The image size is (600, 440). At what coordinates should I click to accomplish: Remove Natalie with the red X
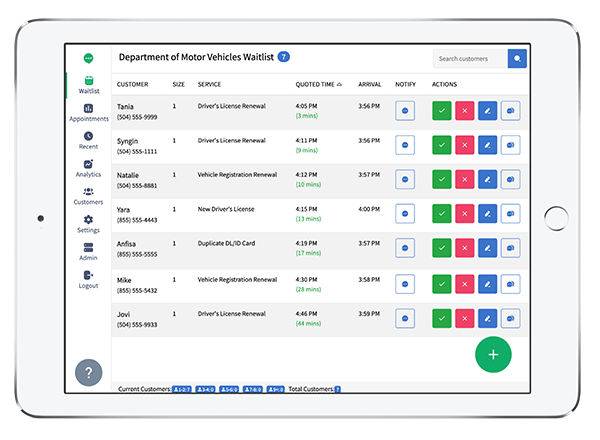(x=465, y=179)
